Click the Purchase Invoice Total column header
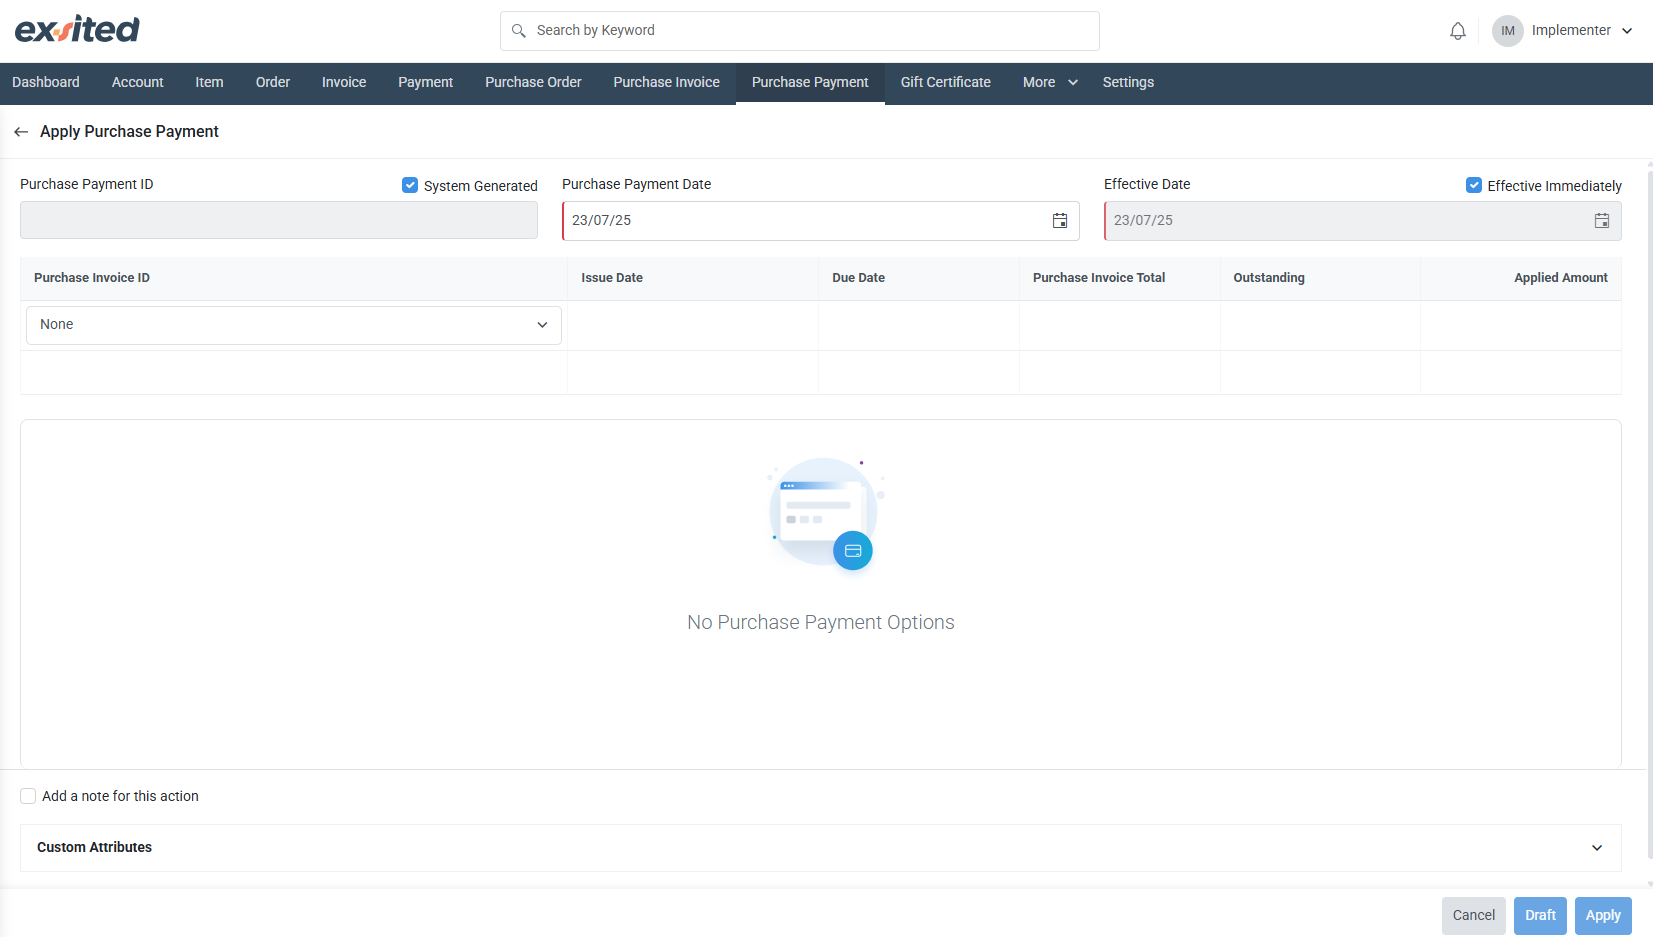This screenshot has height=937, width=1653. [x=1120, y=278]
